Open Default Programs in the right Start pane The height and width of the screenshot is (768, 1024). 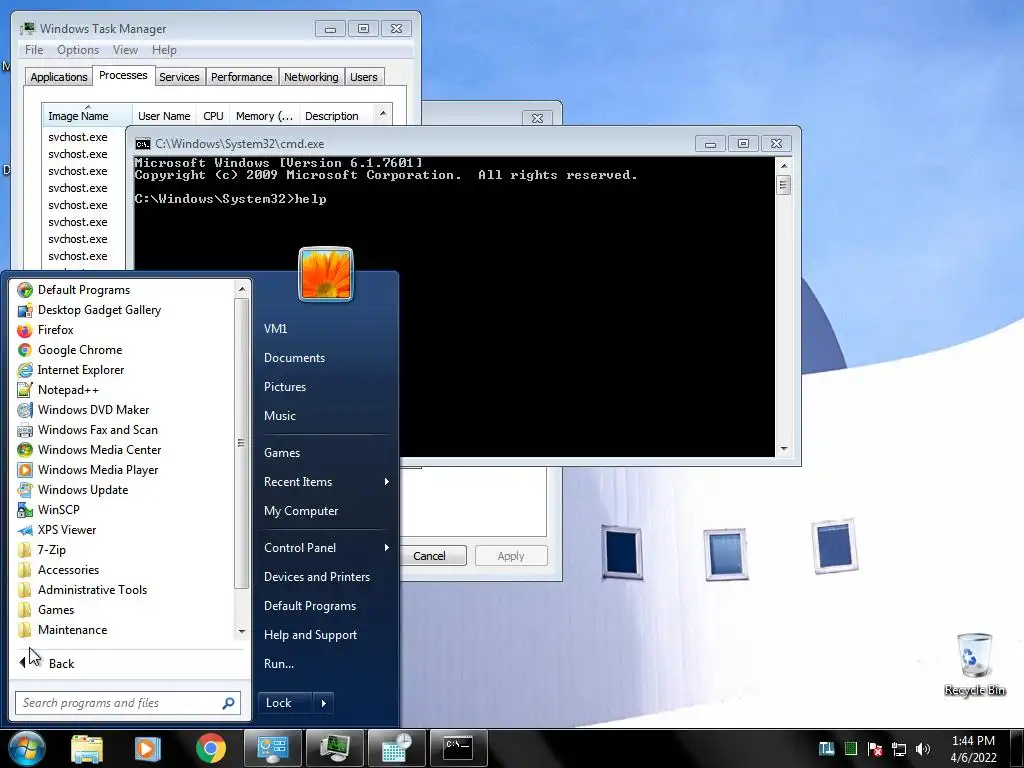pos(310,606)
